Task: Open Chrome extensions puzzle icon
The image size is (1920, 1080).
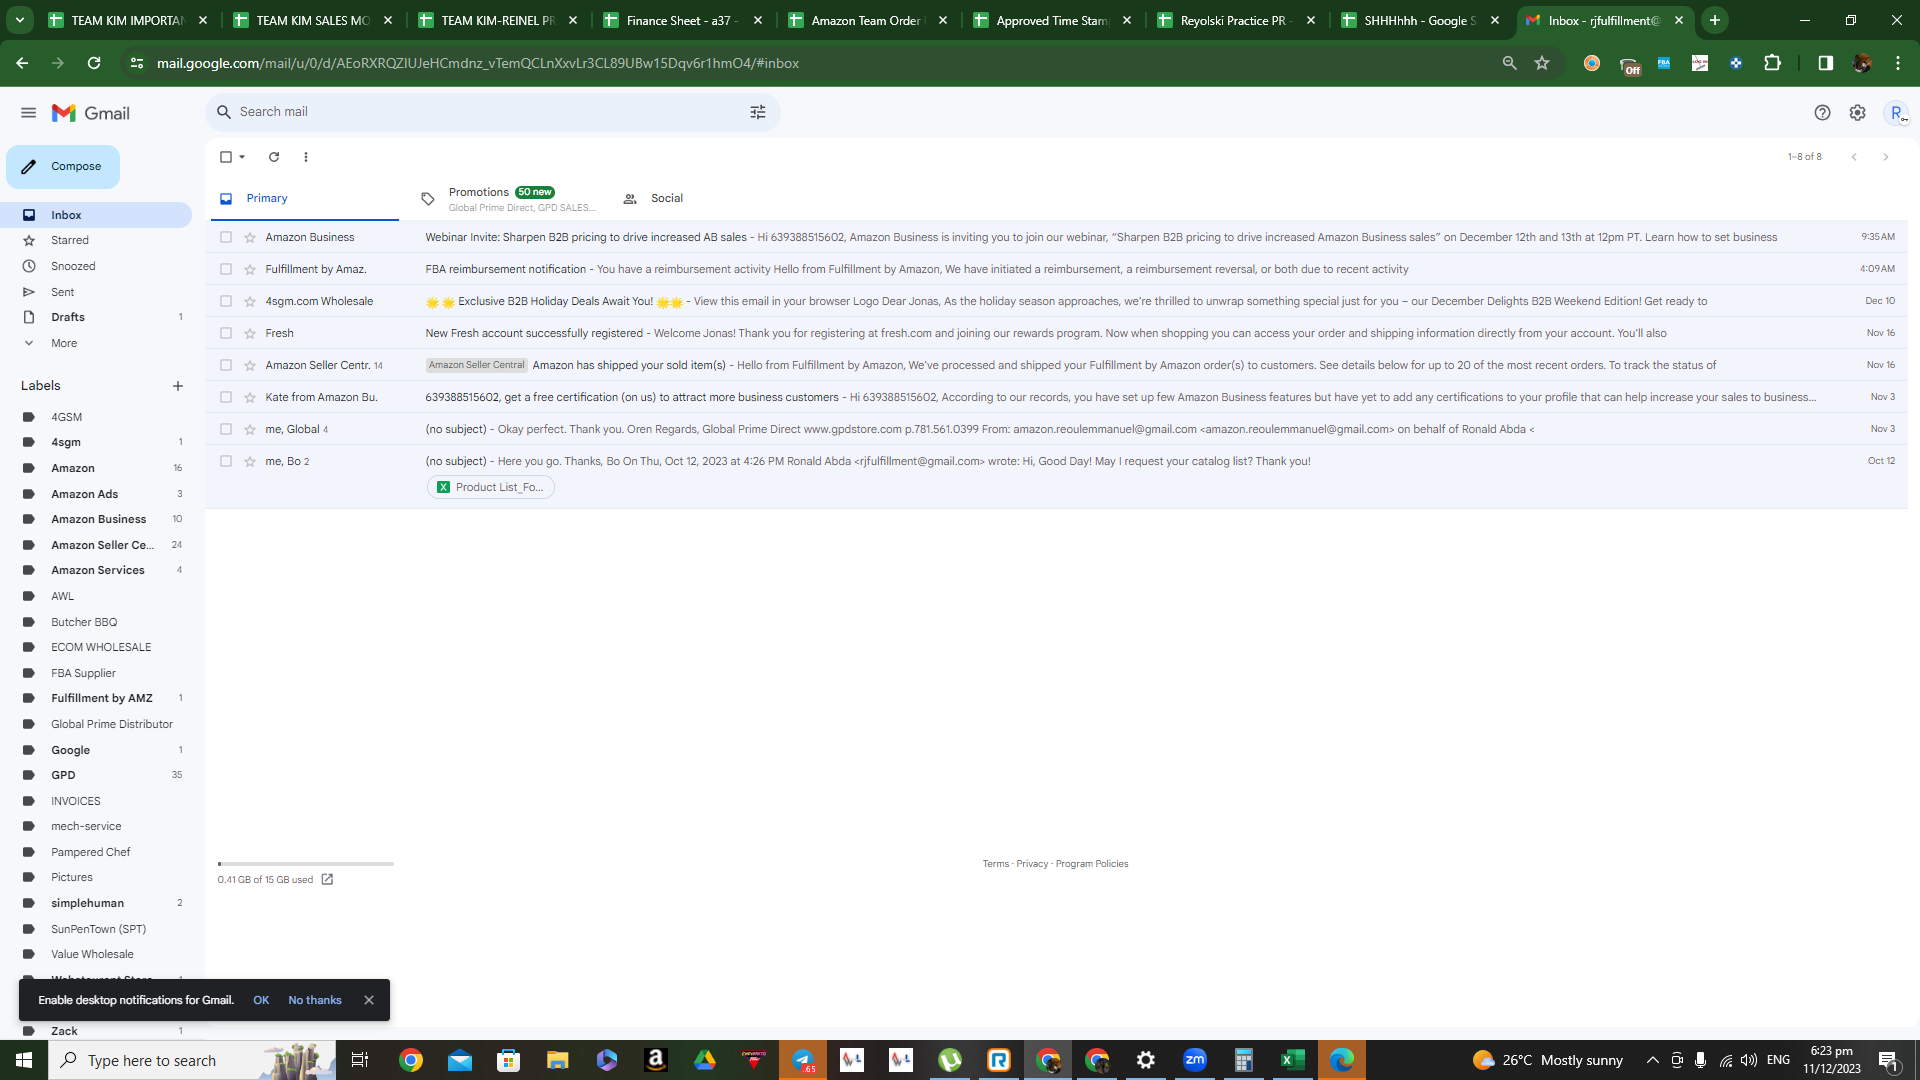Action: [x=1772, y=63]
